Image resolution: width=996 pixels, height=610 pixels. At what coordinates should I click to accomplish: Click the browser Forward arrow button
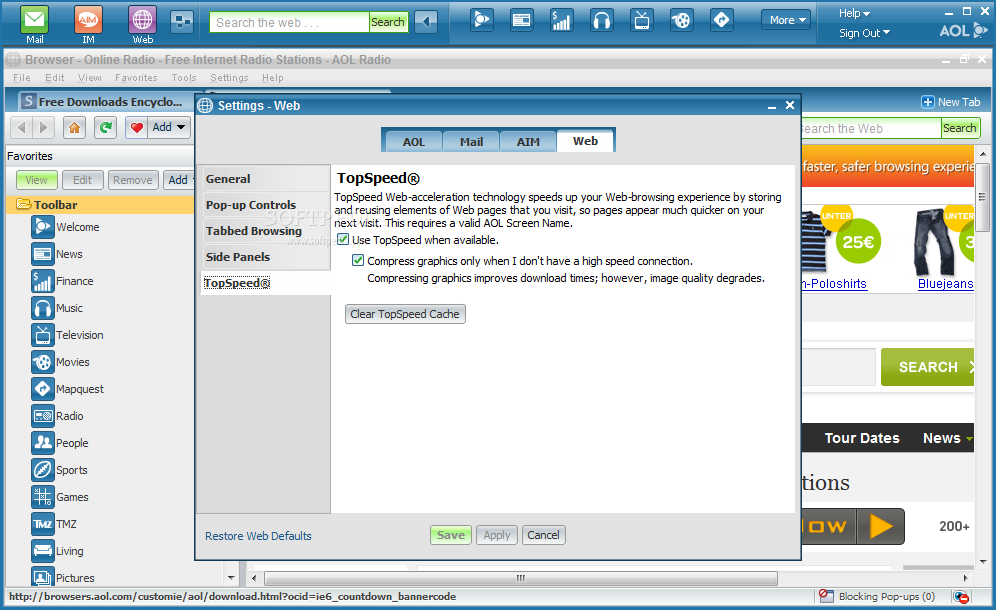(x=43, y=127)
